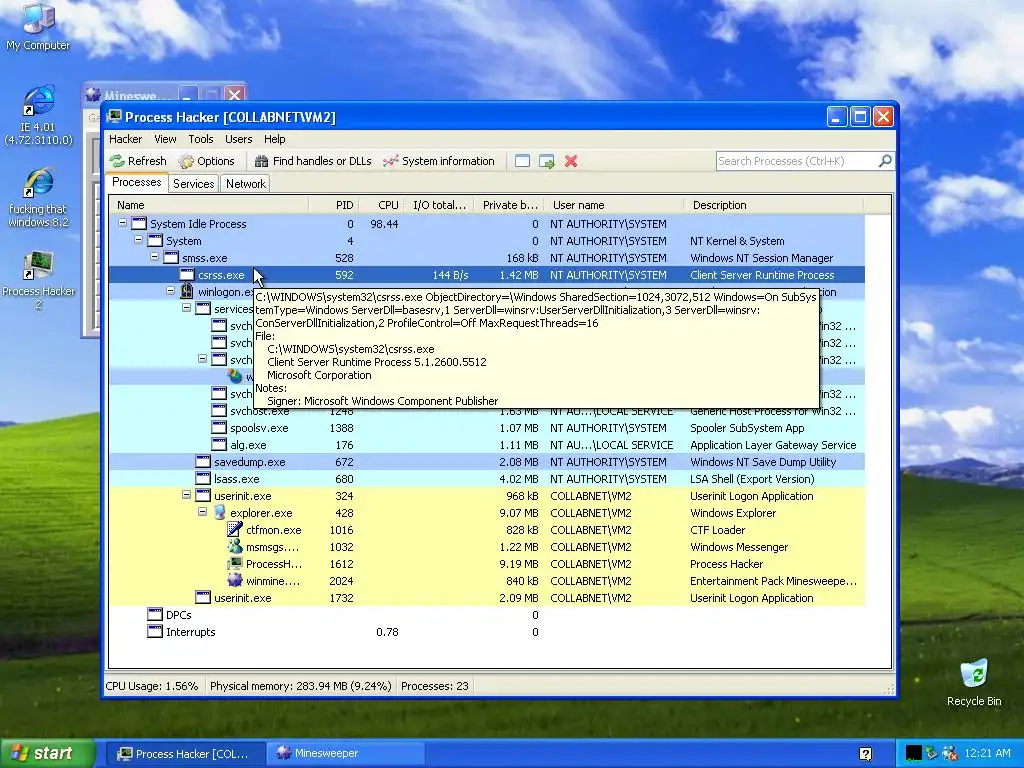Viewport: 1024px width, 768px height.
Task: Open the Options toolbar button
Action: [x=206, y=161]
